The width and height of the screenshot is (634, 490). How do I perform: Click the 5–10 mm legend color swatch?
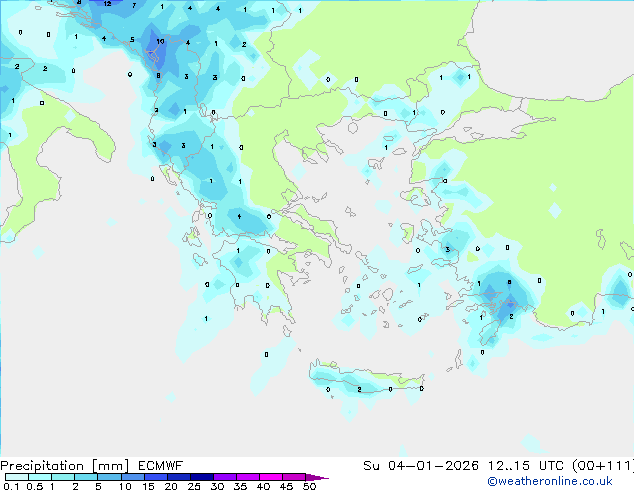[109, 477]
